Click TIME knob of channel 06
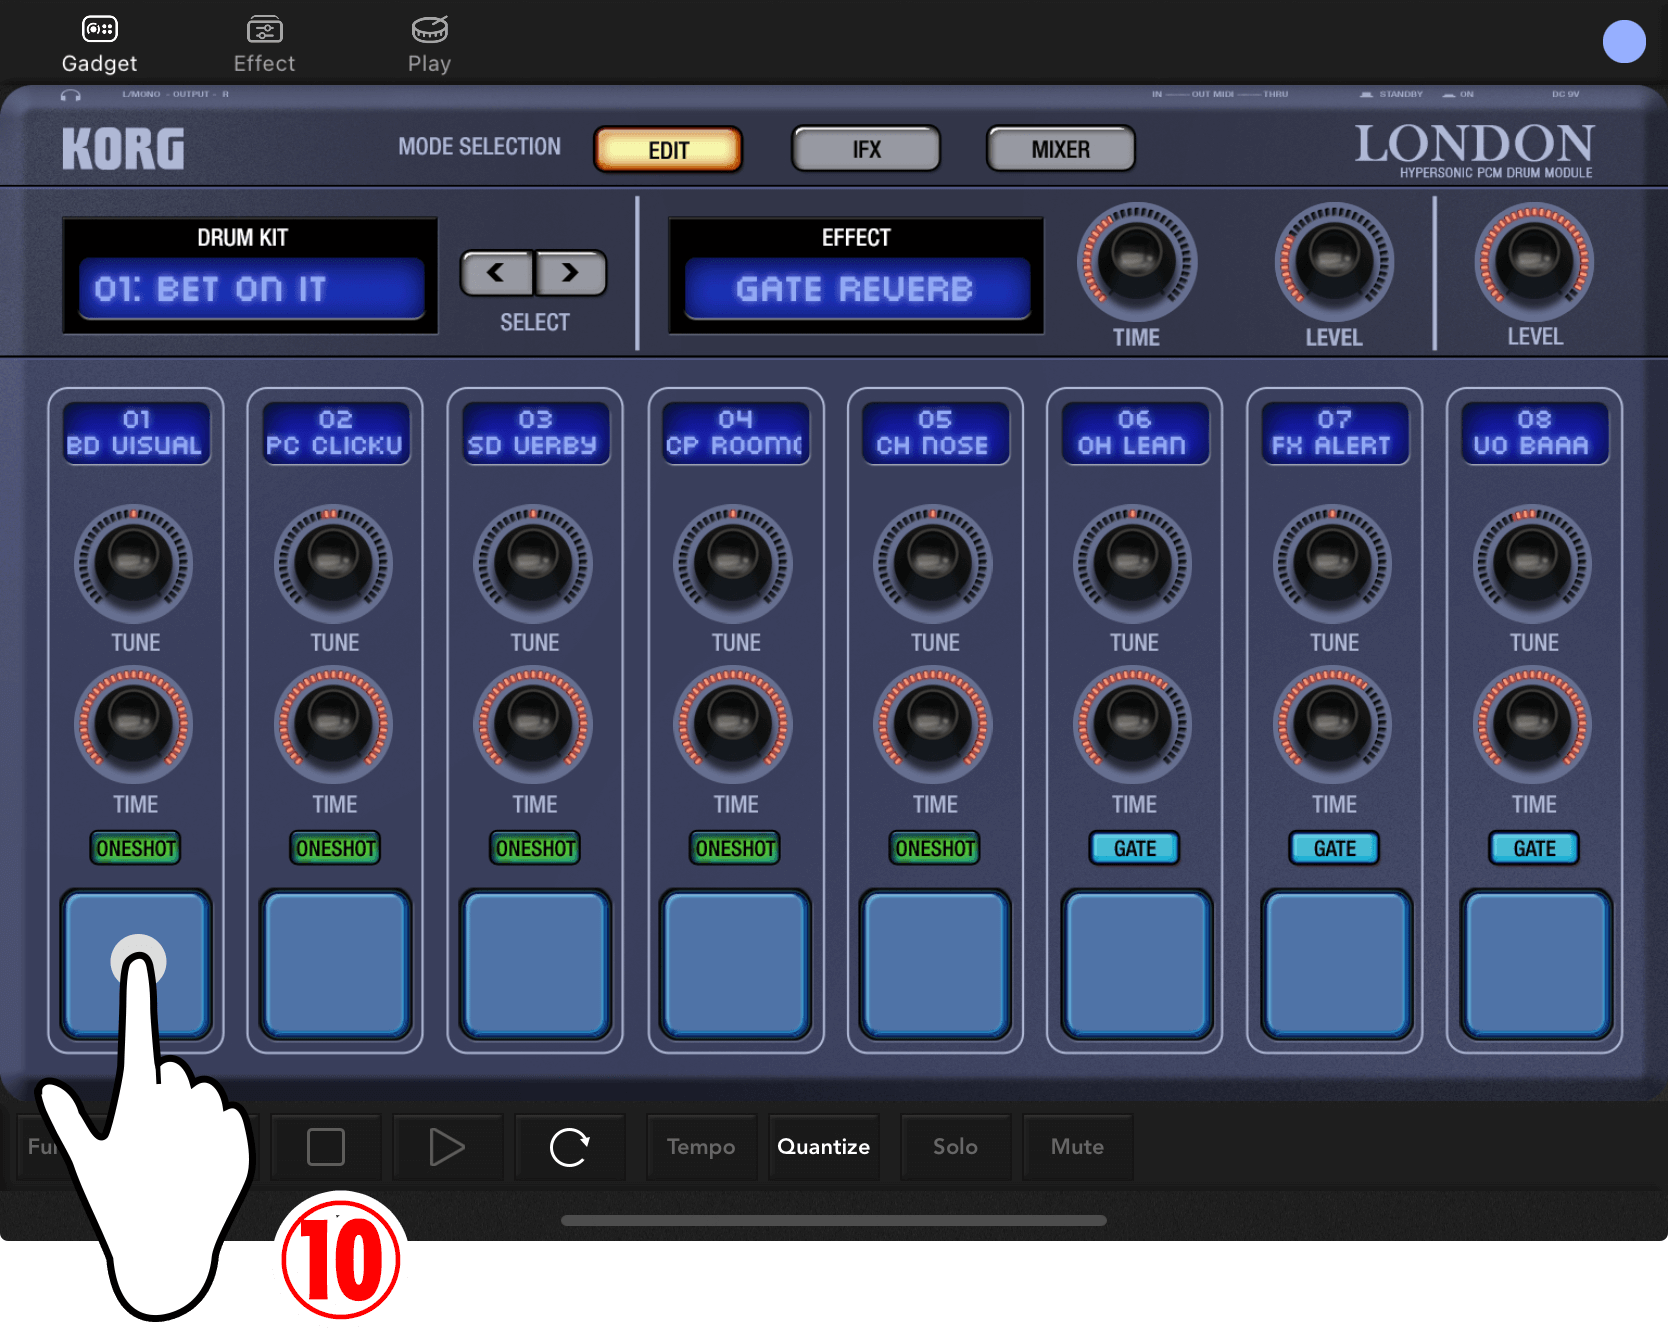Screen dimensions: 1668x1335 (x=1133, y=725)
